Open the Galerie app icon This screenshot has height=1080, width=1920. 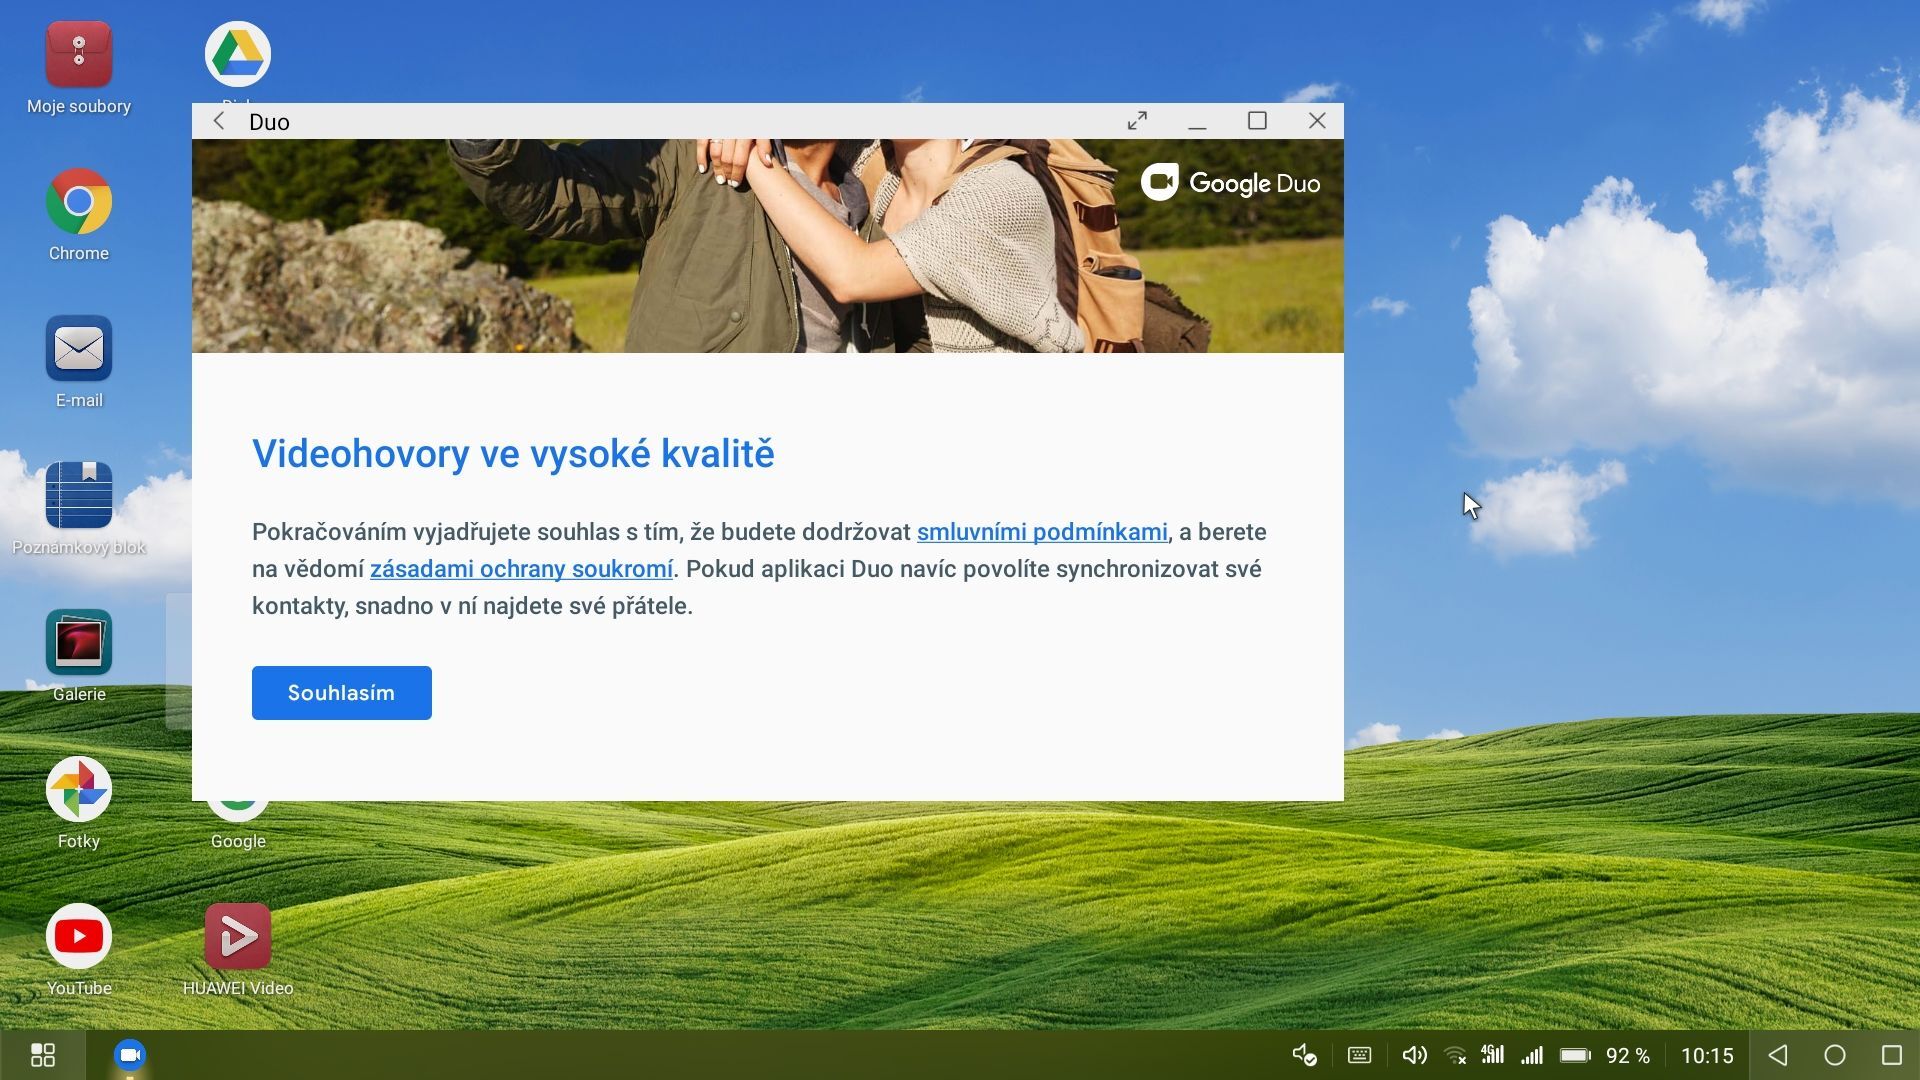[x=79, y=643]
